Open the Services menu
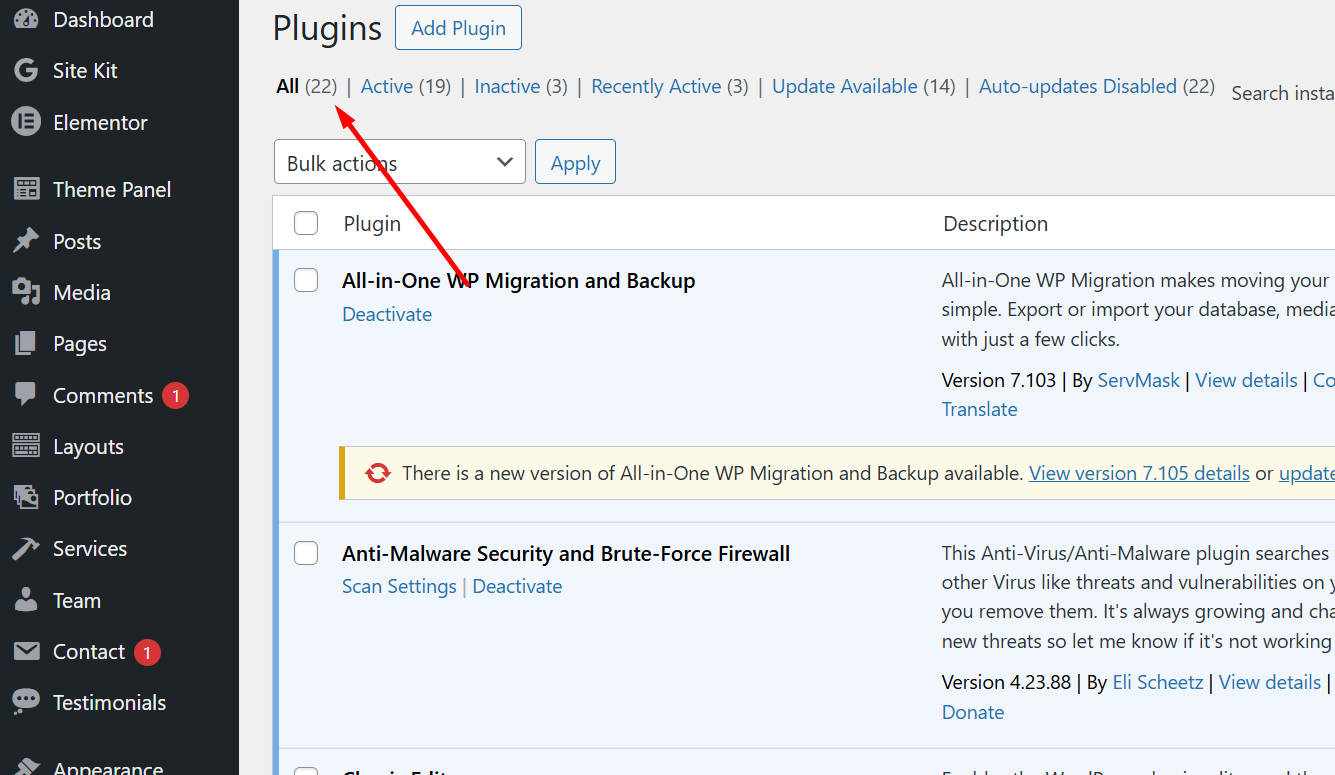Viewport: 1335px width, 775px height. point(90,548)
